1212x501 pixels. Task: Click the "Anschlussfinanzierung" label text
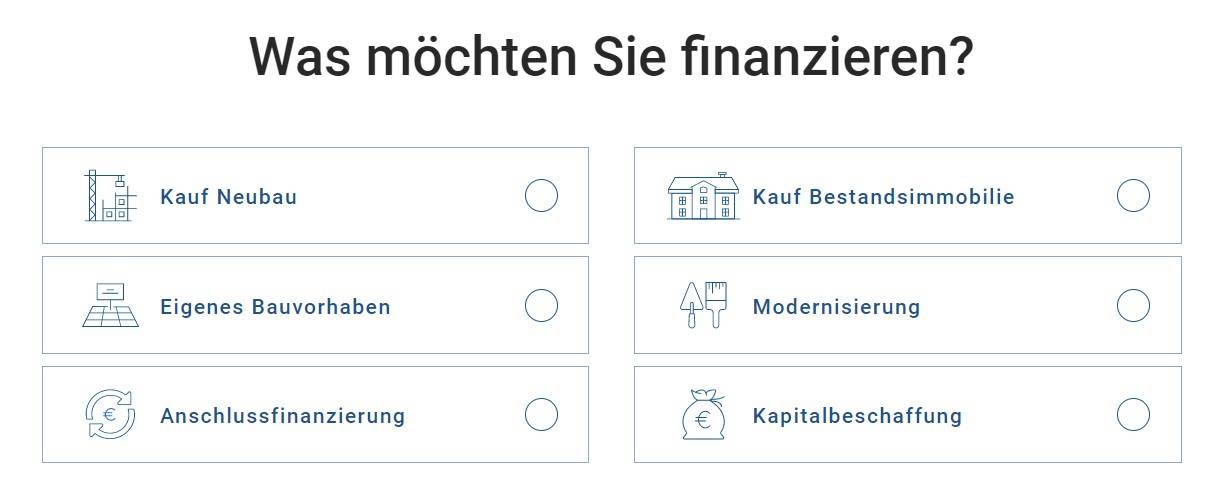pyautogui.click(x=283, y=416)
